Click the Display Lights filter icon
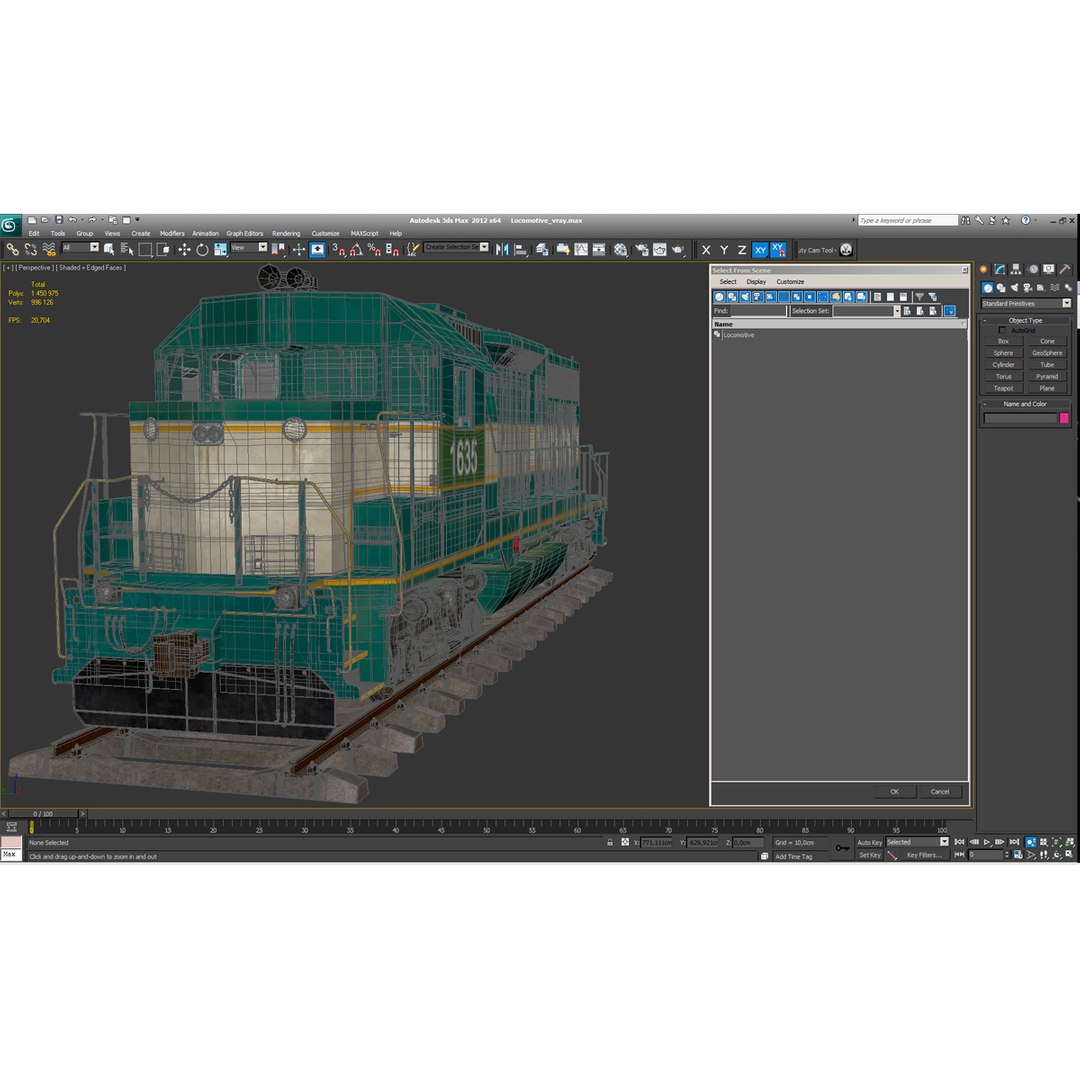This screenshot has width=1080, height=1080. pyautogui.click(x=745, y=297)
